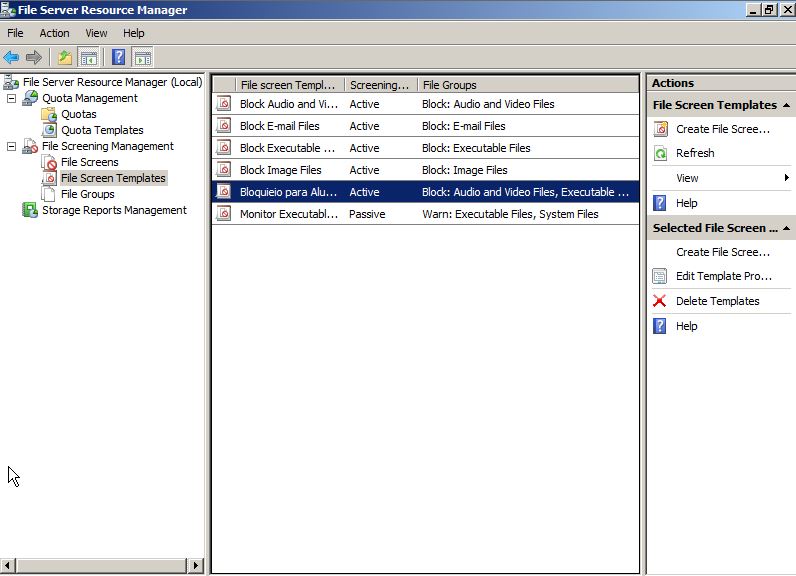Screen dimensions: 796x576
Task: Sort by File Groups column header
Action: click(528, 85)
